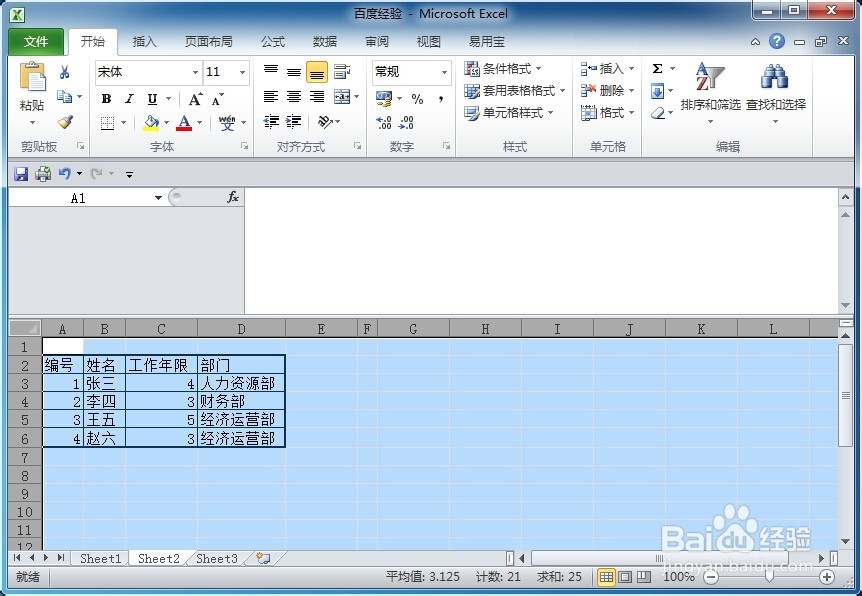Image resolution: width=862 pixels, height=596 pixels.
Task: Increase font size with large A
Action: point(195,99)
